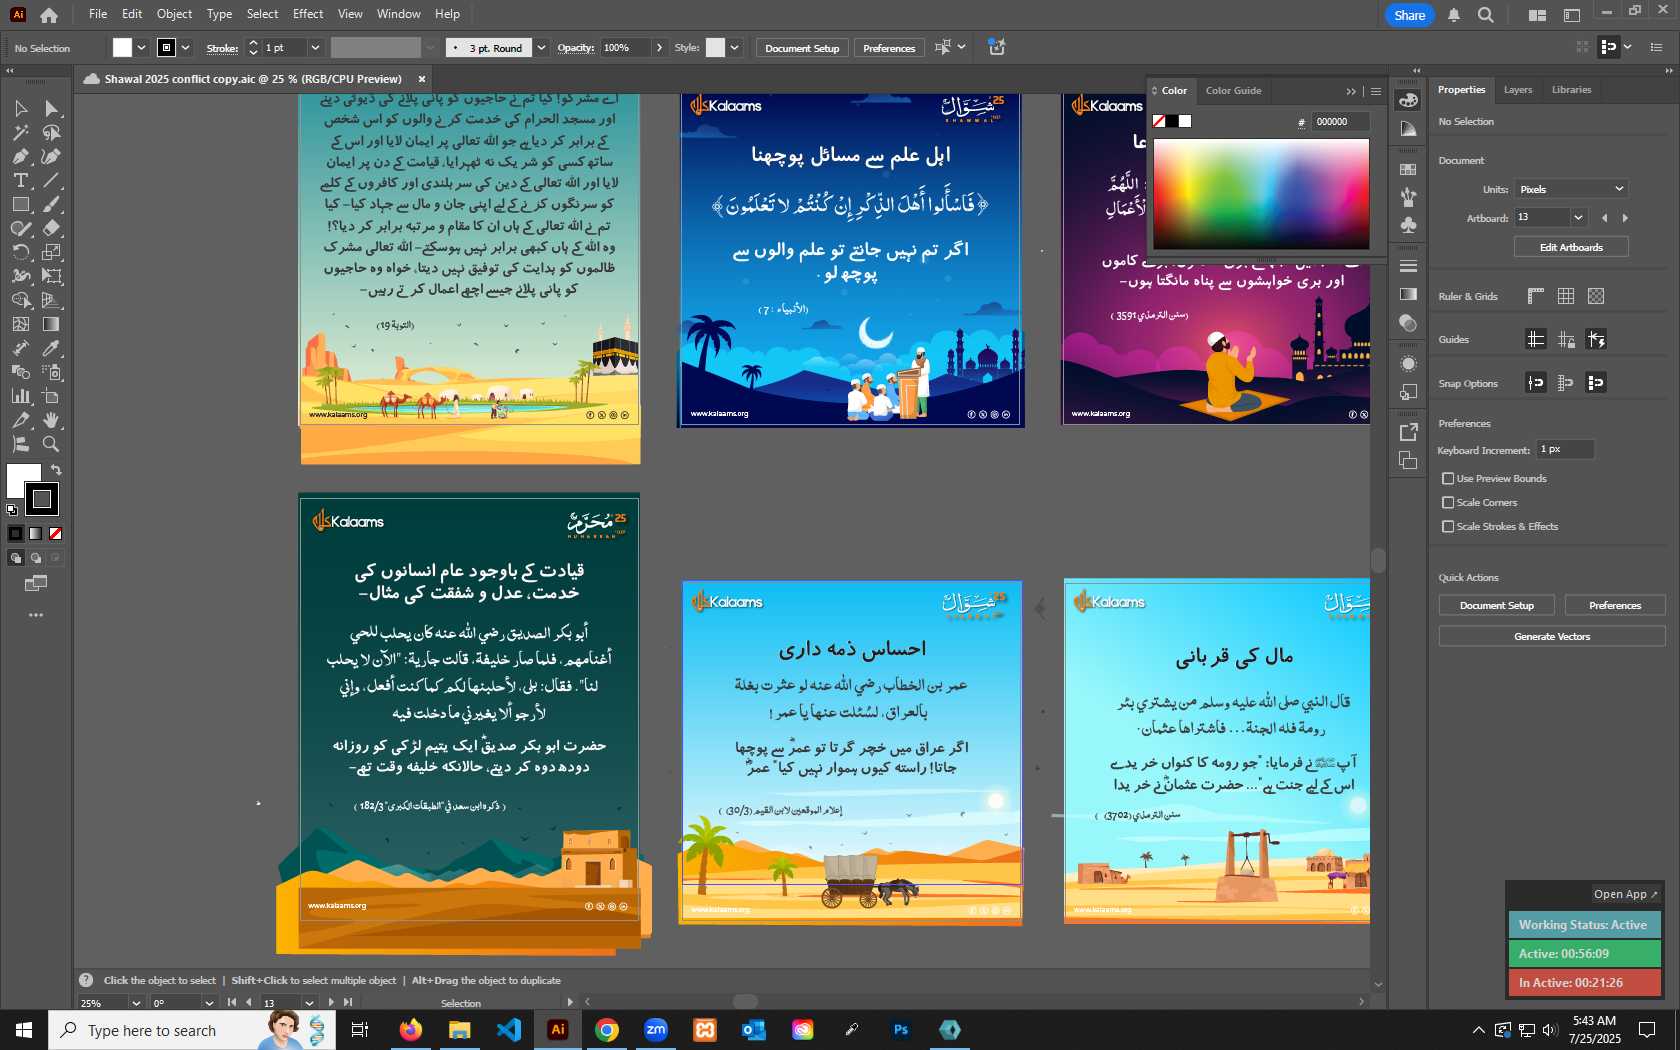
Task: Open the fill color dropdown in control bar
Action: click(141, 48)
